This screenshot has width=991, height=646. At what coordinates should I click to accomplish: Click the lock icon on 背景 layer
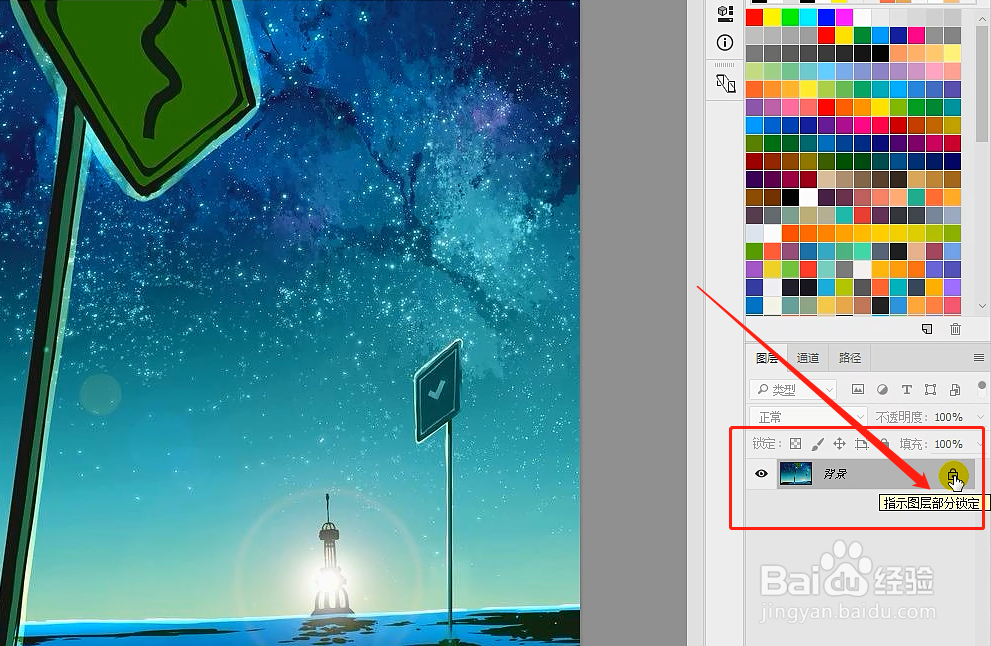pos(952,476)
